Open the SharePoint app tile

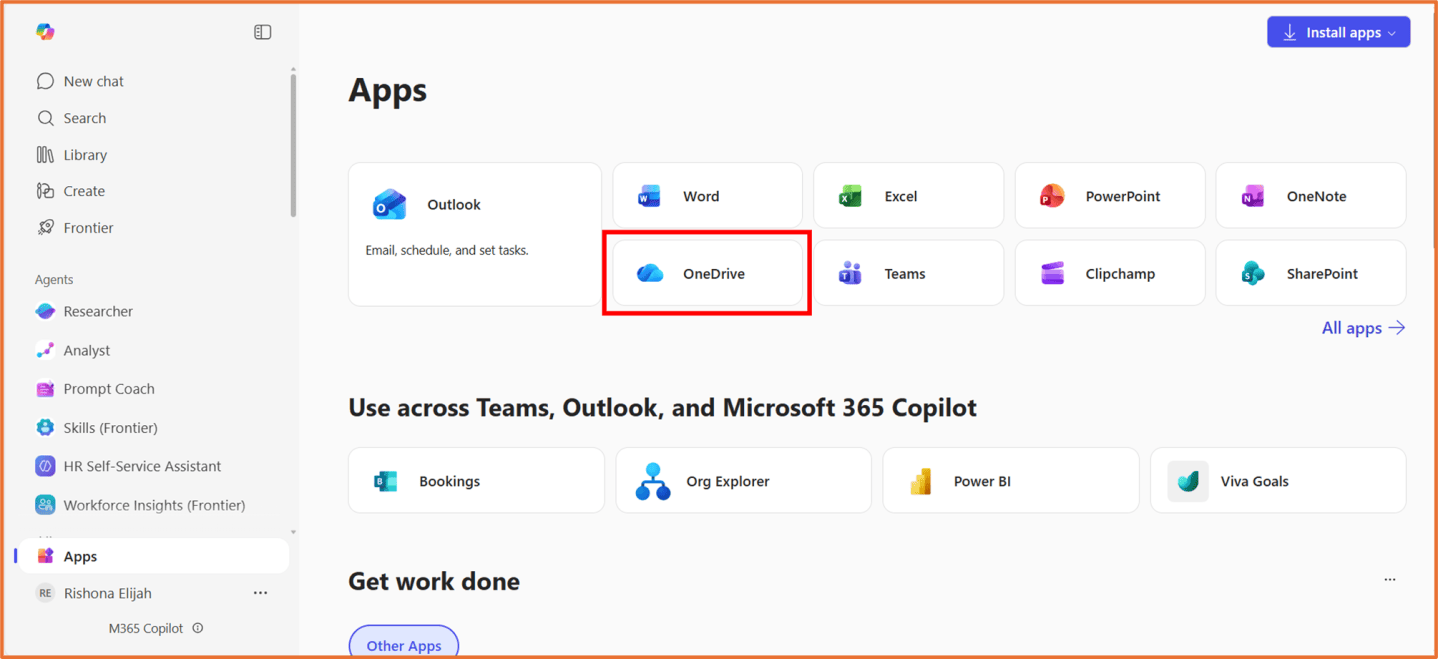(1311, 273)
